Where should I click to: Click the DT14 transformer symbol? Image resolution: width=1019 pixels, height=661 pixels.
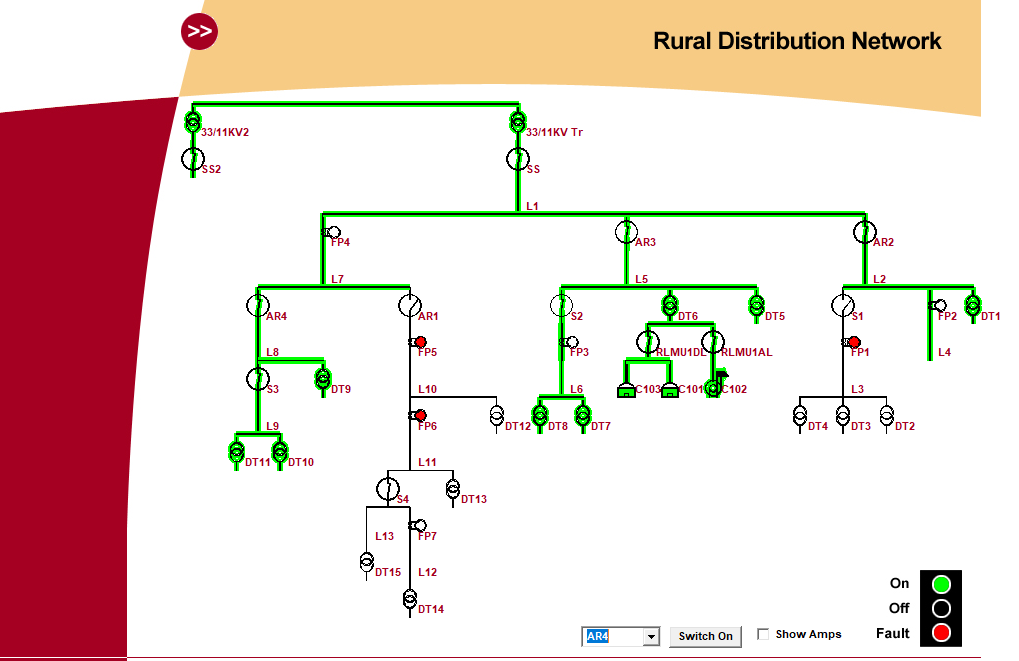pos(410,599)
